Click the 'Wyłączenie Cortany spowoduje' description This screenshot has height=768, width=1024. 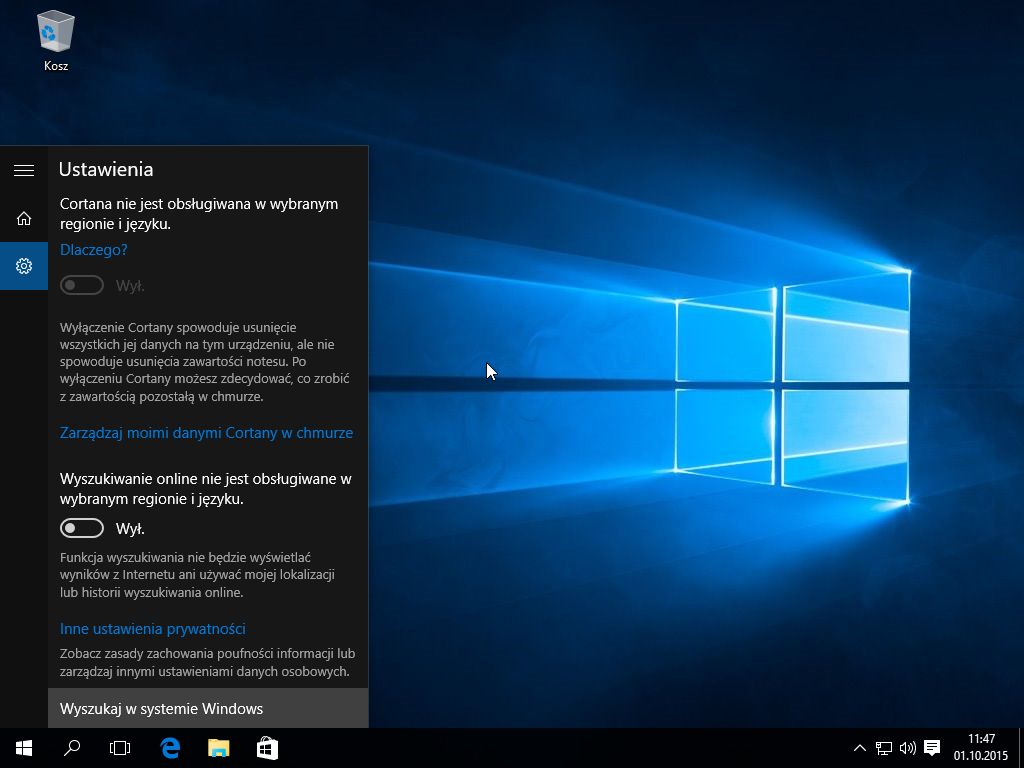coord(205,362)
